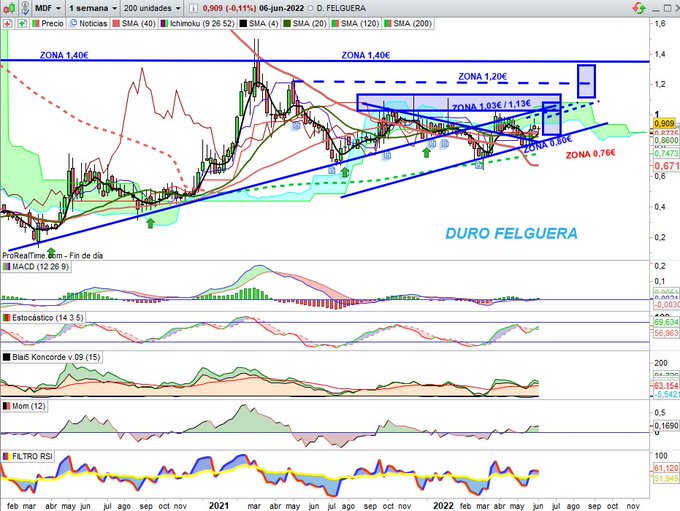Click the 63,154 Koncorde value label
Image resolution: width=680 pixels, height=511 pixels.
click(666, 386)
